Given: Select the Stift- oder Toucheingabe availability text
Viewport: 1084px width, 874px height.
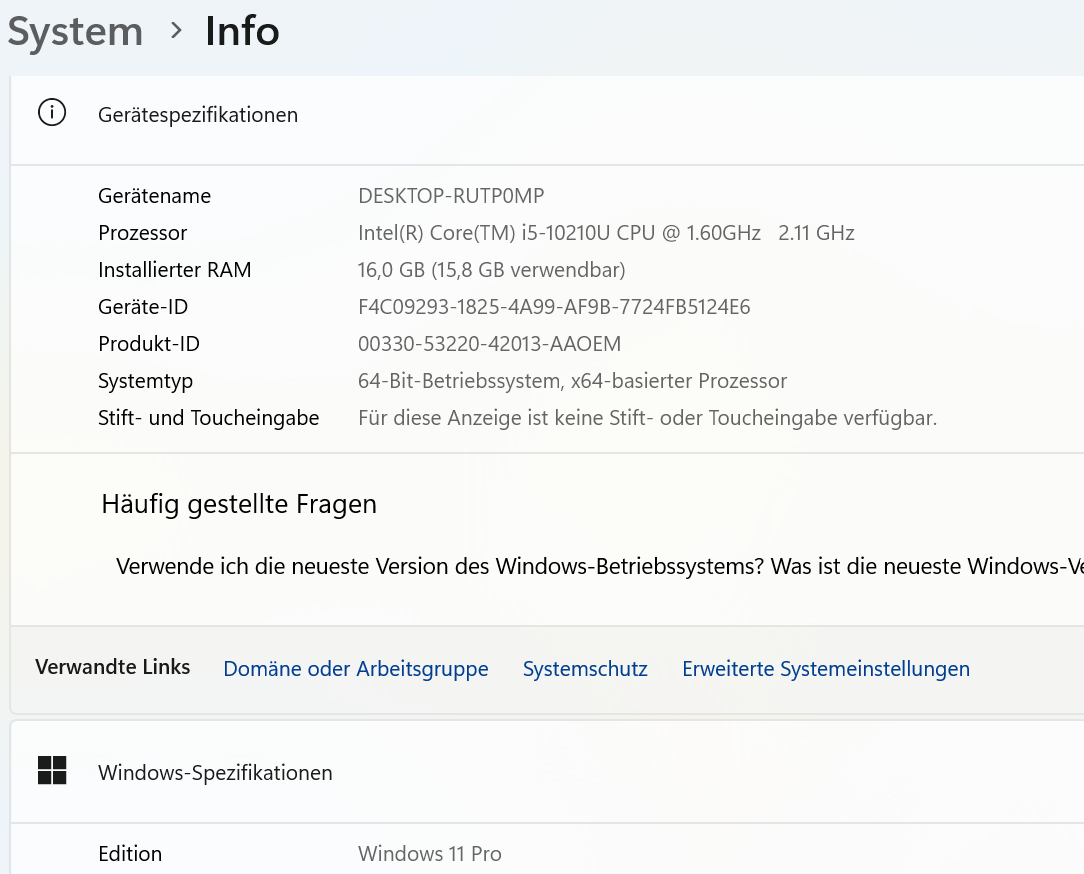Looking at the screenshot, I should [x=648, y=418].
